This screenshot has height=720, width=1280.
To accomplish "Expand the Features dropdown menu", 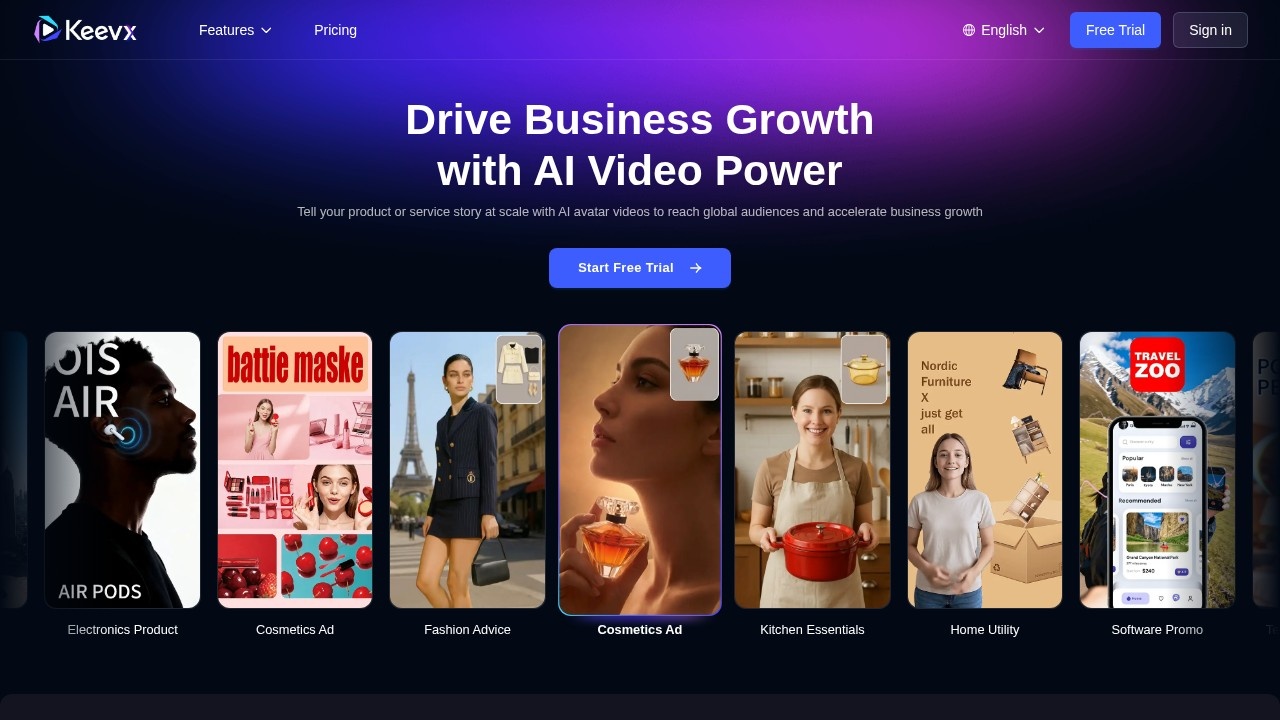I will click(x=235, y=30).
